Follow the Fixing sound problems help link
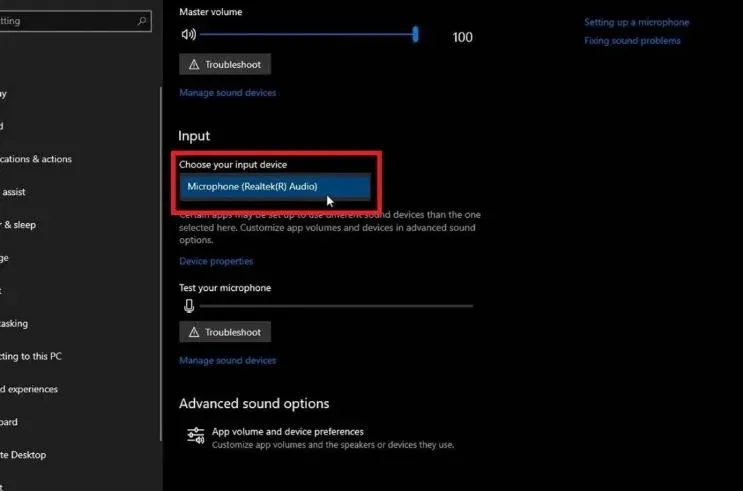Image resolution: width=743 pixels, height=491 pixels. [632, 41]
